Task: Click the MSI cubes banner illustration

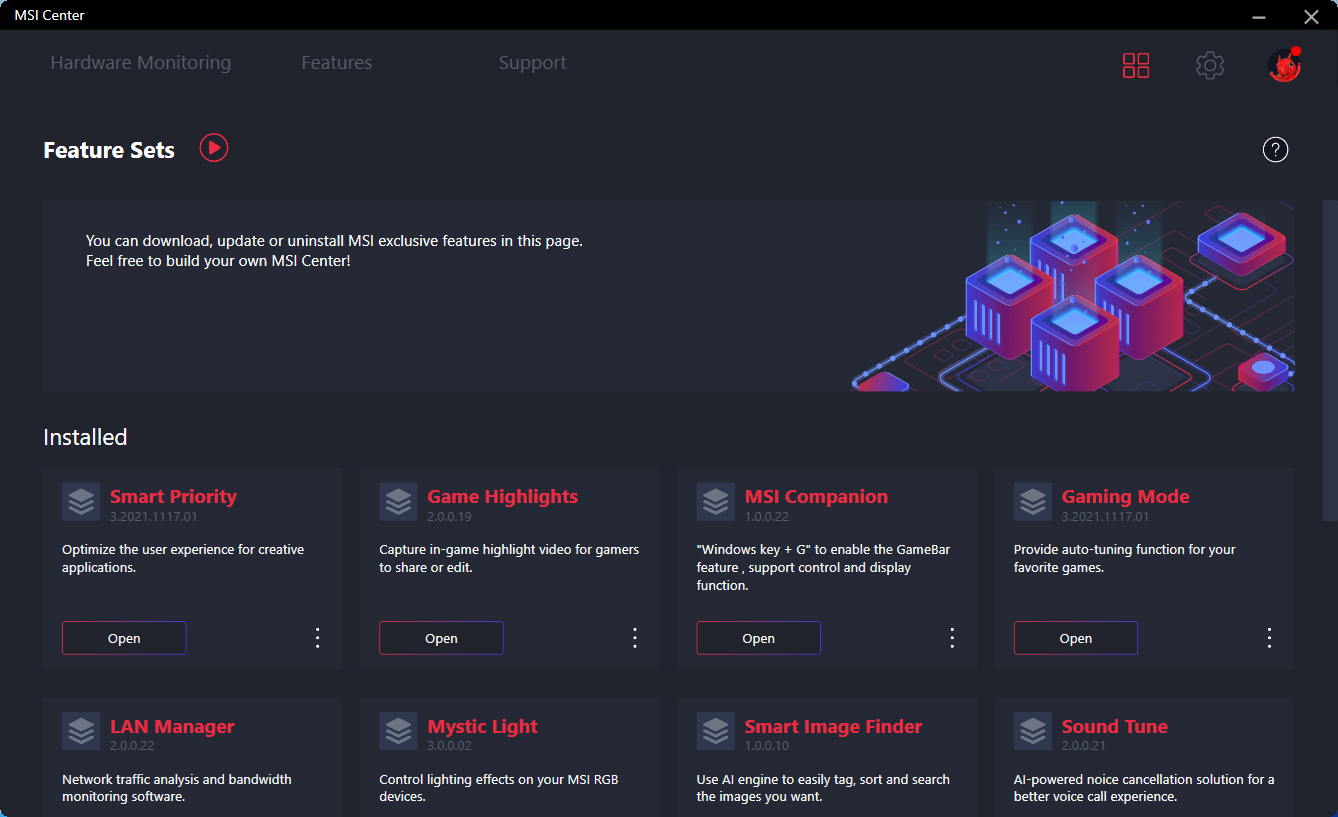Action: click(1074, 296)
